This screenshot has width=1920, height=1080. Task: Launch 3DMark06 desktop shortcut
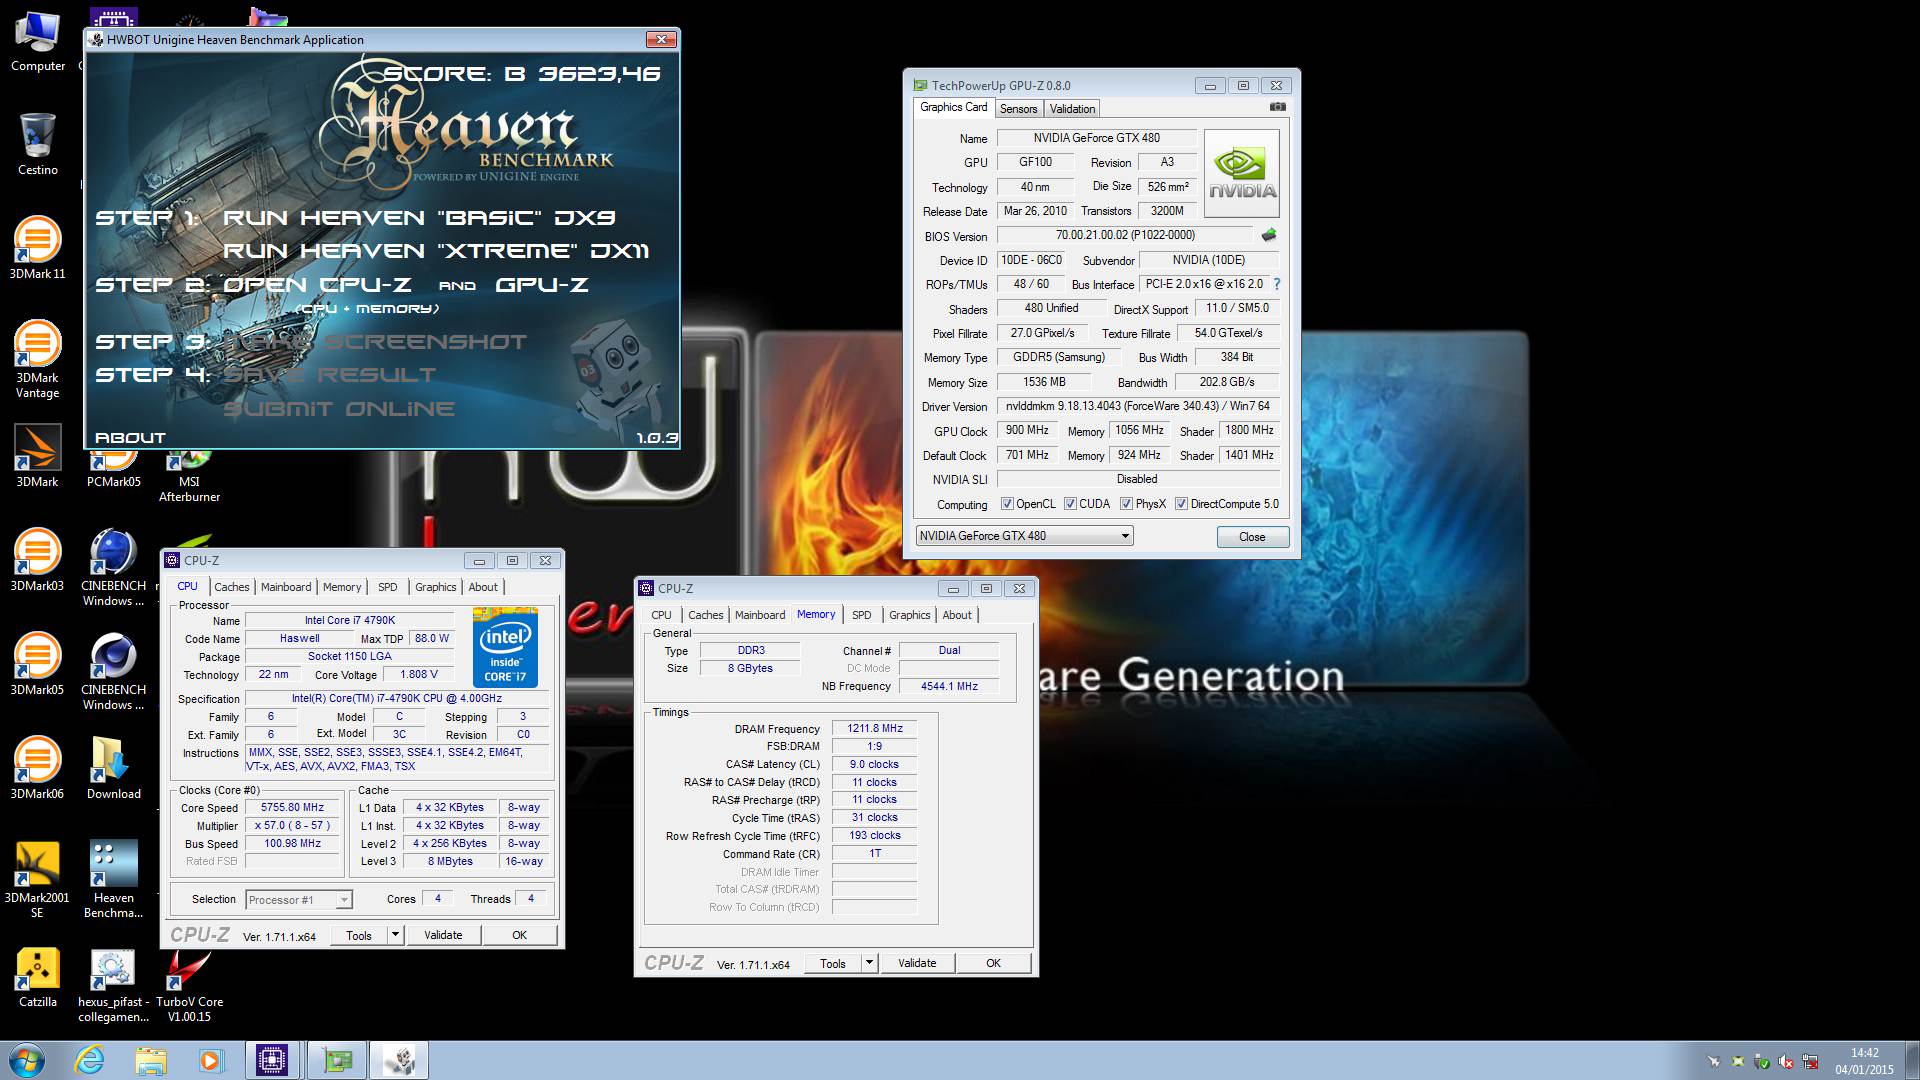[x=38, y=768]
